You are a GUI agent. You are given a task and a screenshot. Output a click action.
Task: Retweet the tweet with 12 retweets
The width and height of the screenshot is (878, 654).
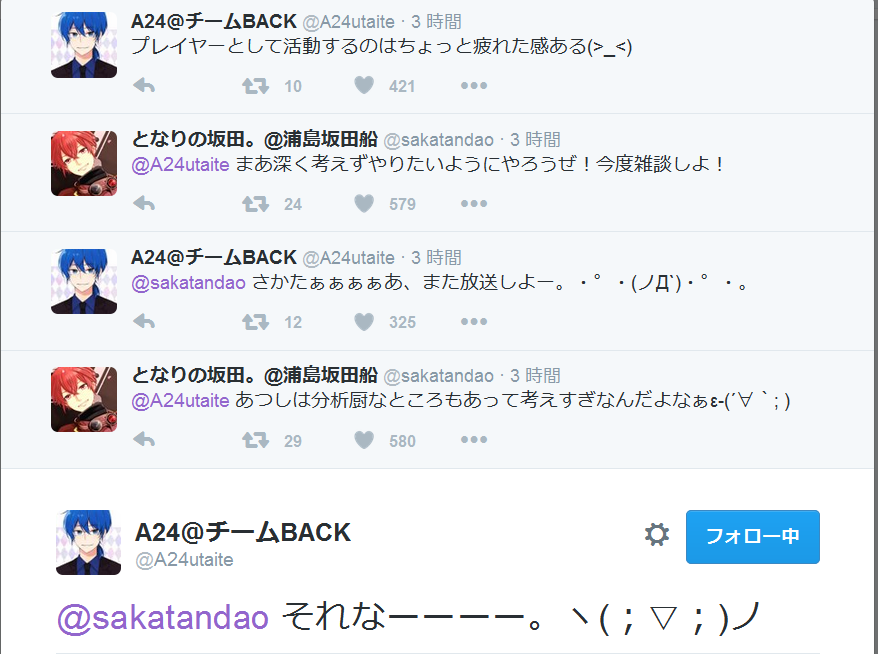click(x=255, y=322)
